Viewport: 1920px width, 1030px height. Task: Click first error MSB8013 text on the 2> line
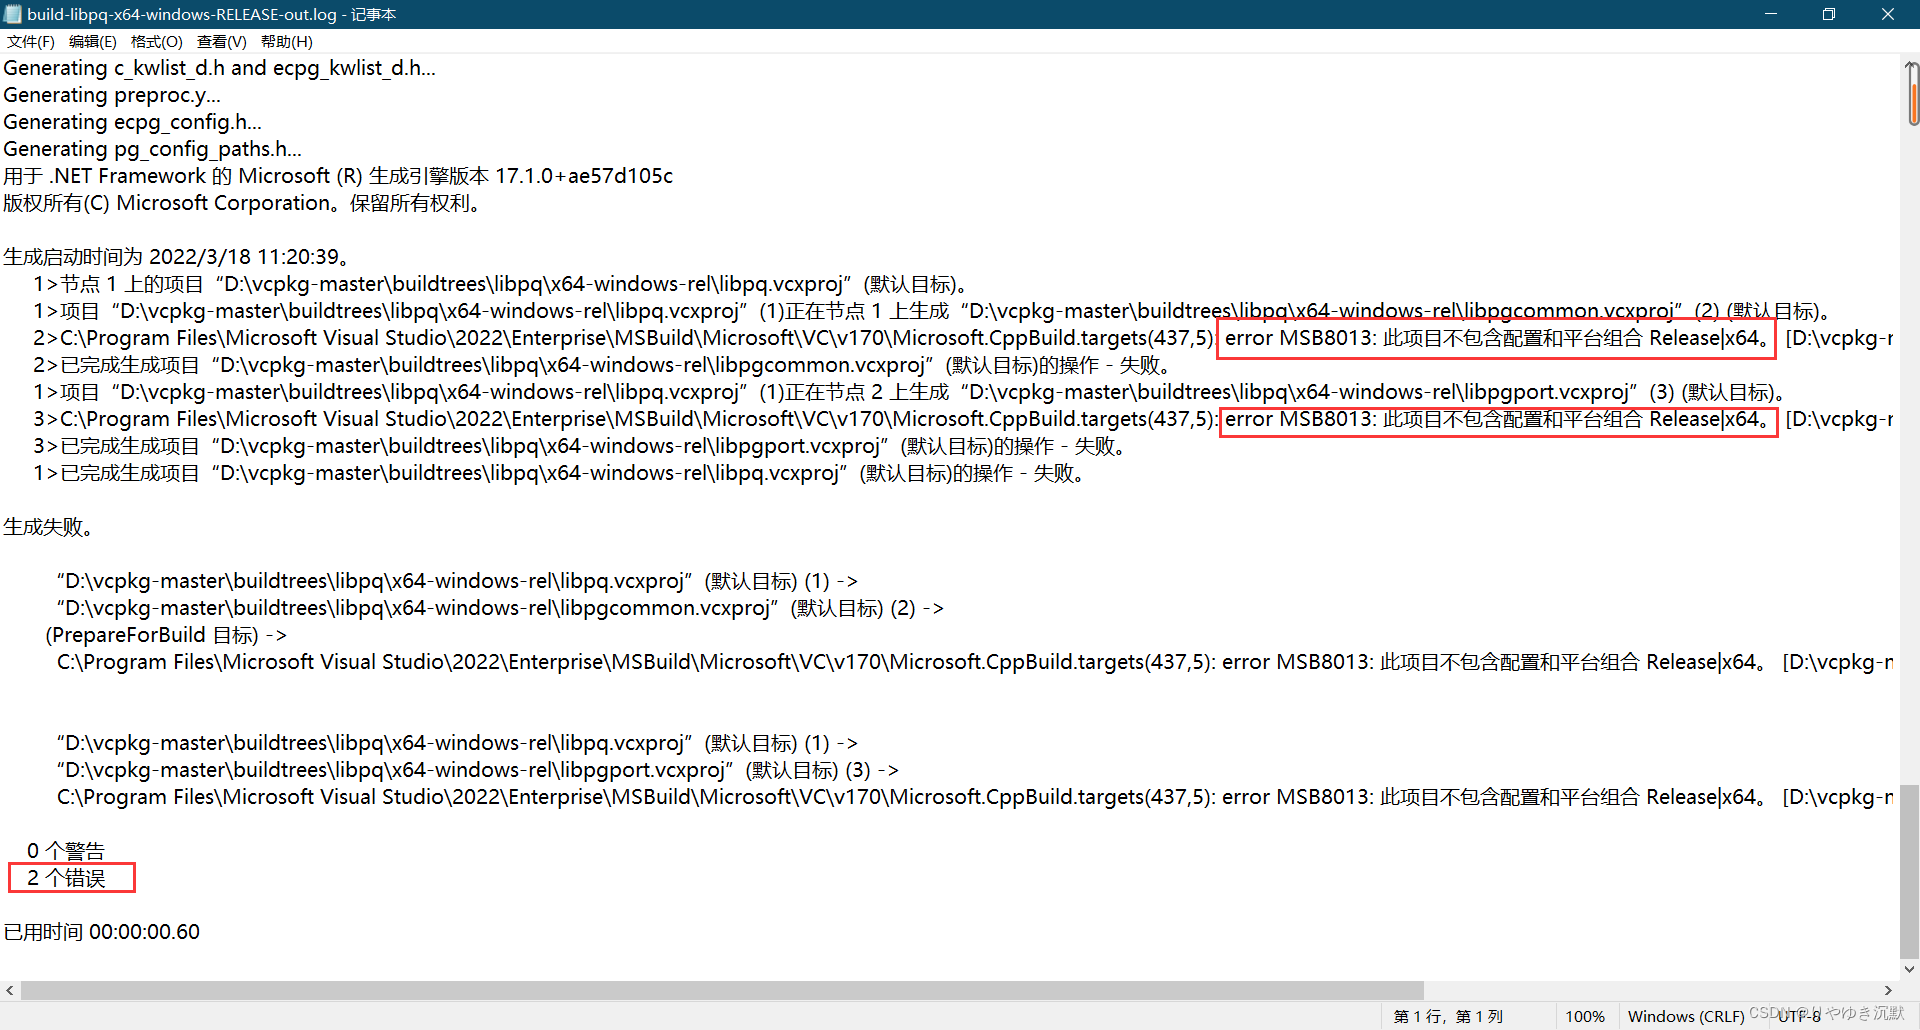(1497, 338)
